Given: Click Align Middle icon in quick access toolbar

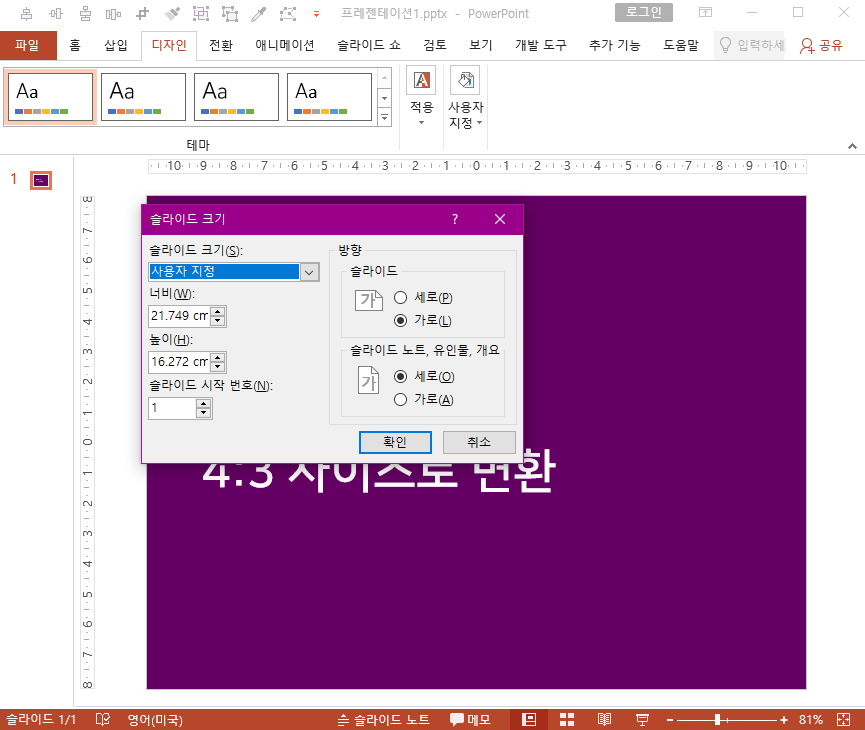Looking at the screenshot, I should click(x=56, y=14).
